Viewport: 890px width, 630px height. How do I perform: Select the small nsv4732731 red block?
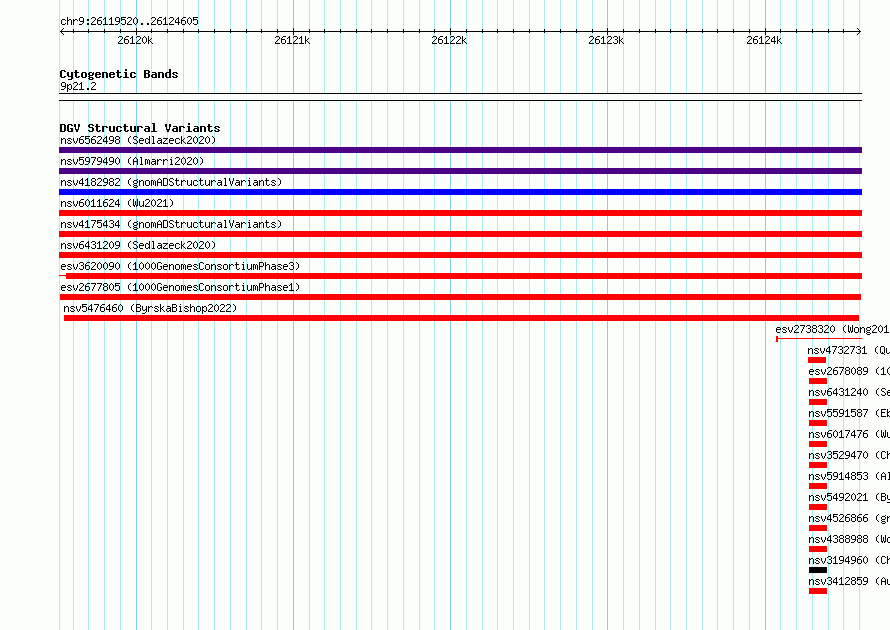(x=817, y=360)
